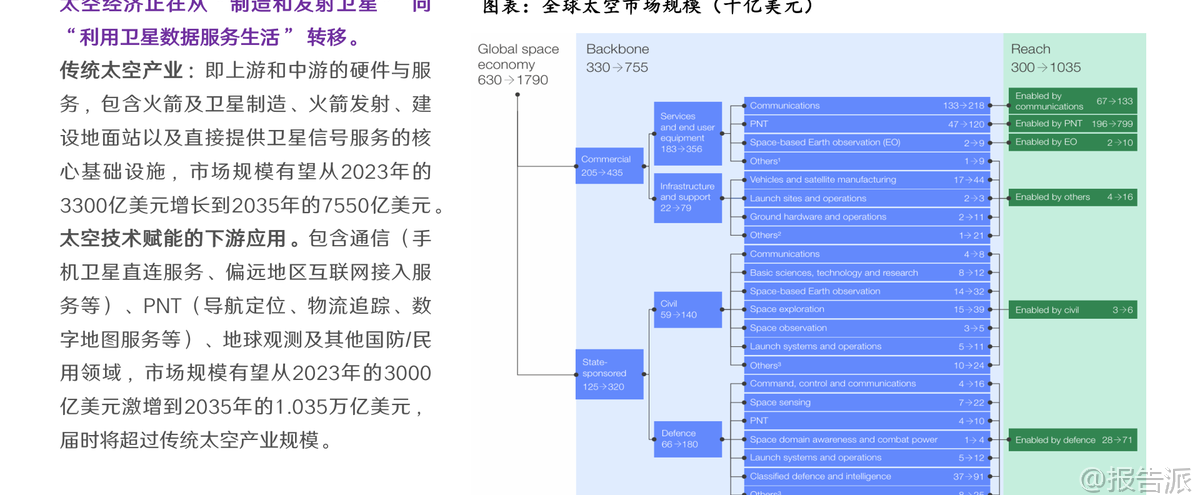The image size is (1200, 495).
Task: Select the State-sponsored 125→320 node
Action: pos(609,374)
